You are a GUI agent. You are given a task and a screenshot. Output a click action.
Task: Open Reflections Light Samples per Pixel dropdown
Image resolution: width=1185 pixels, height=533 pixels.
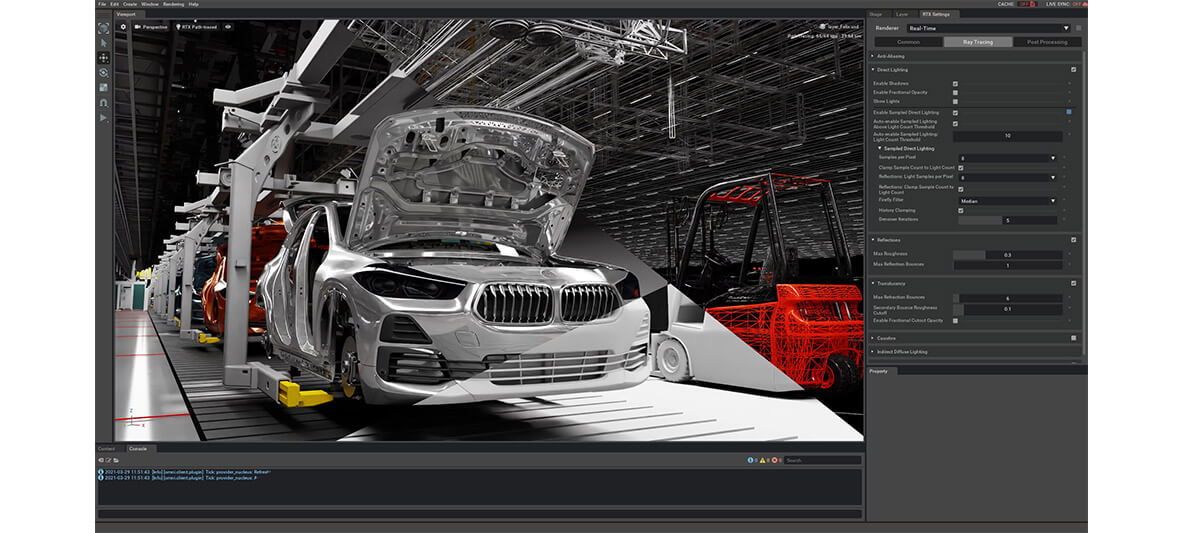(1007, 177)
